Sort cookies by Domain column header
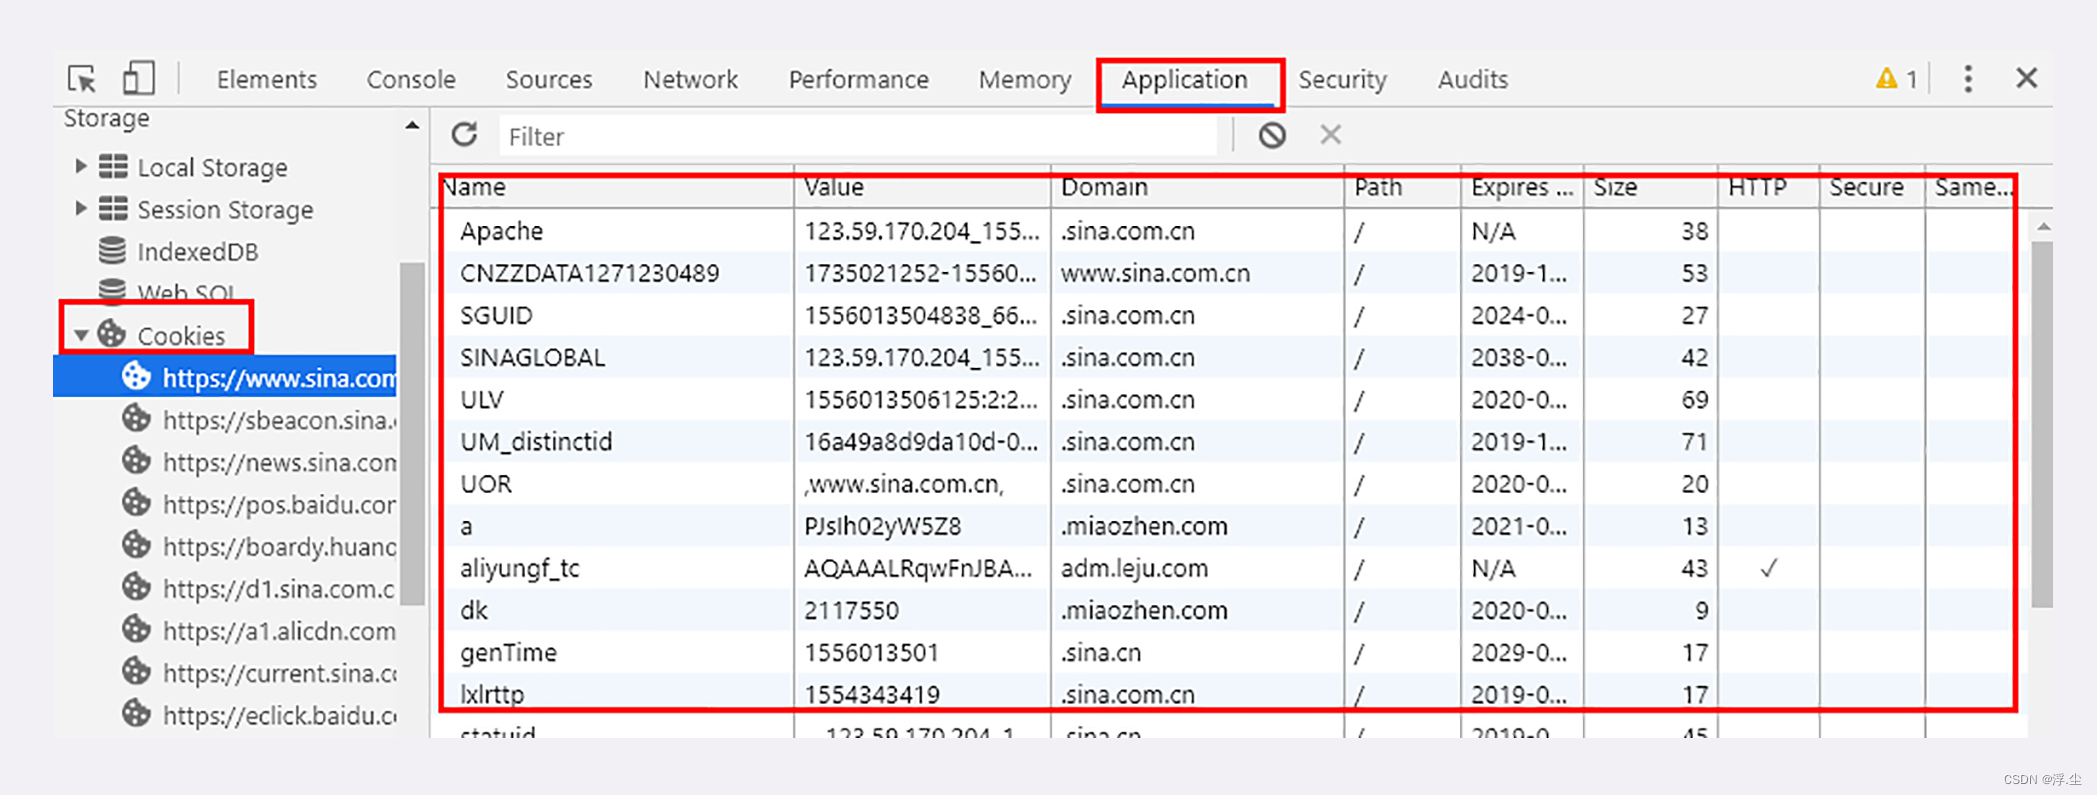The image size is (2097, 795). coord(1197,187)
